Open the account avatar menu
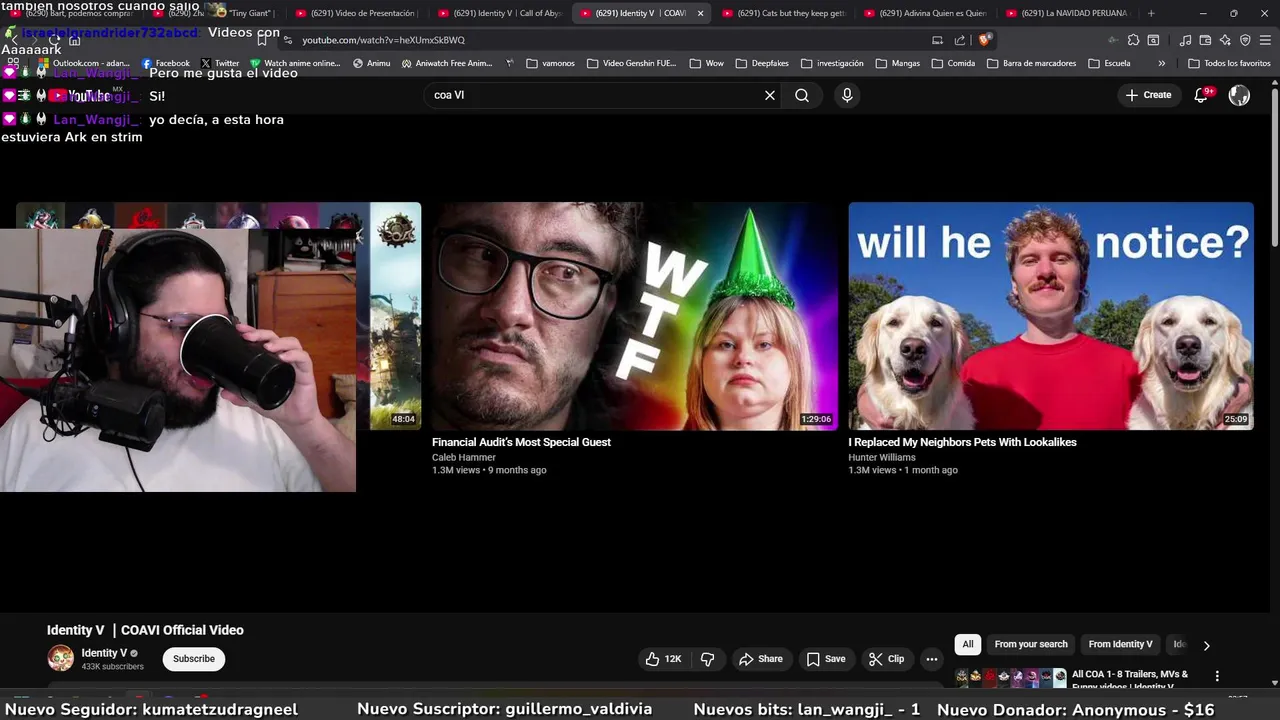Viewport: 1280px width, 720px height. point(1239,95)
